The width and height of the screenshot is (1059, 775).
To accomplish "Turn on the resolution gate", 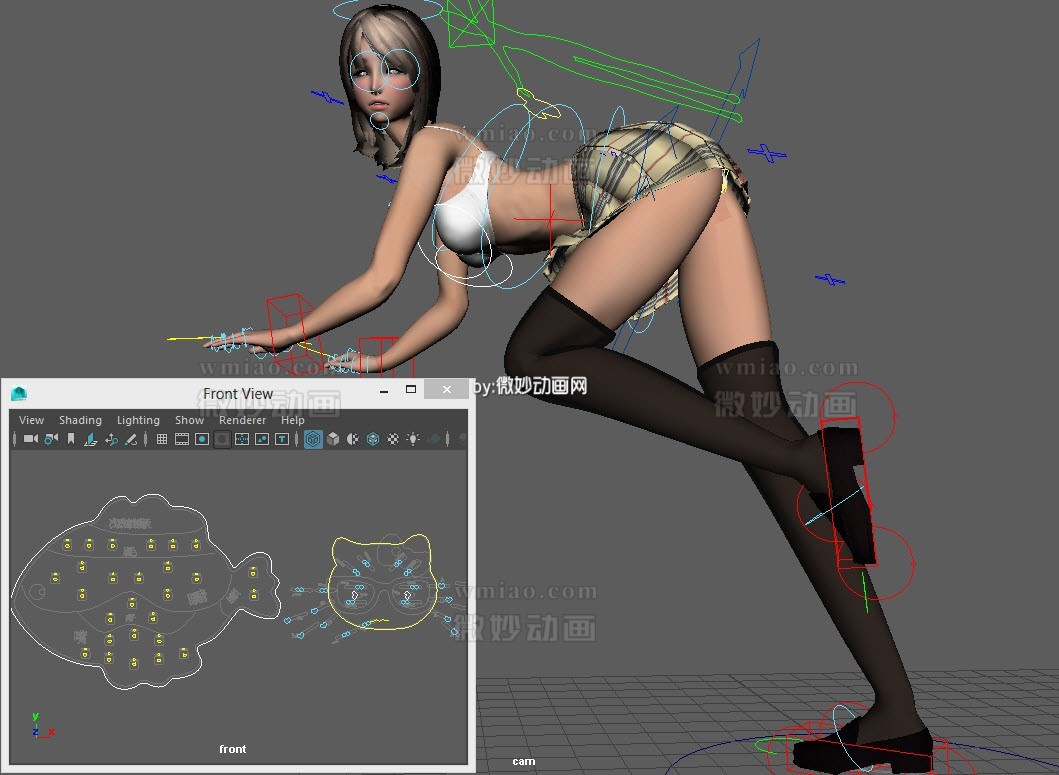I will (x=201, y=439).
